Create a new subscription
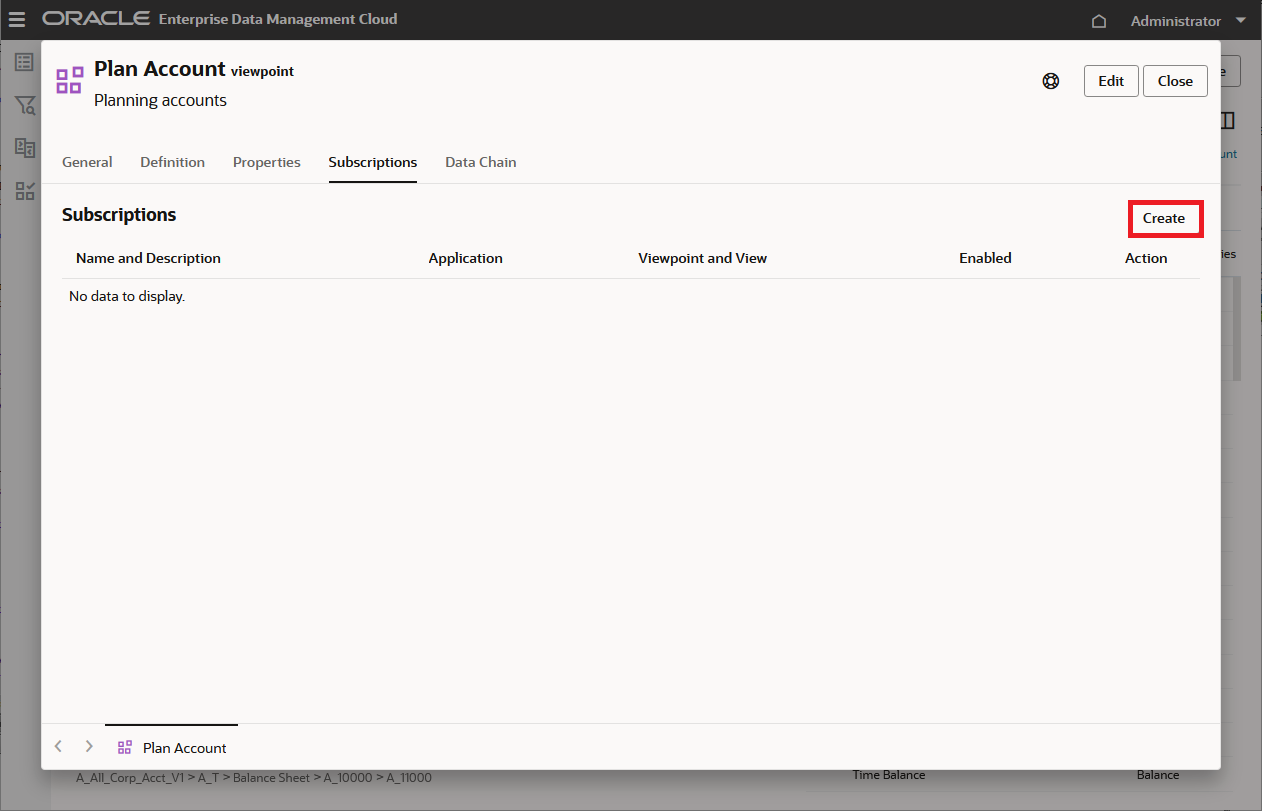 tap(1164, 218)
